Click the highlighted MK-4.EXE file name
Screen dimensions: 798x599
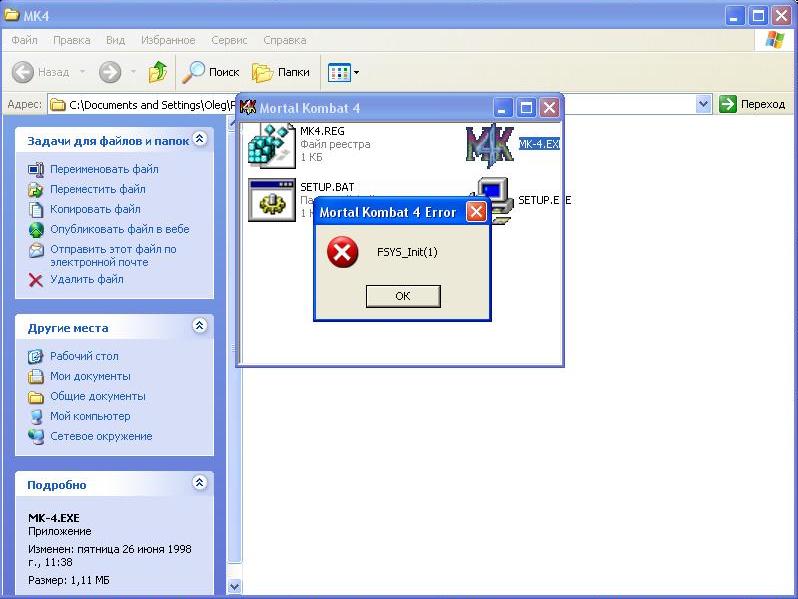point(539,144)
